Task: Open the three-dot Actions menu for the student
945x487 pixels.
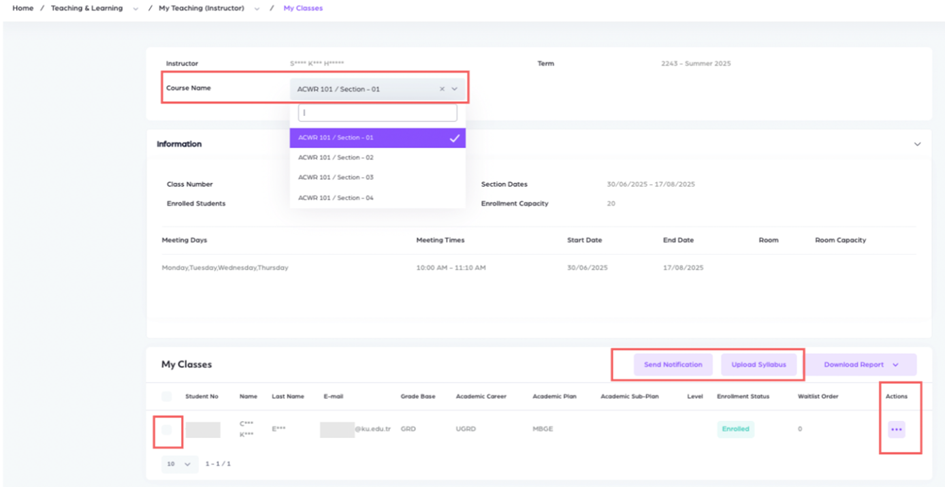Action: (896, 429)
